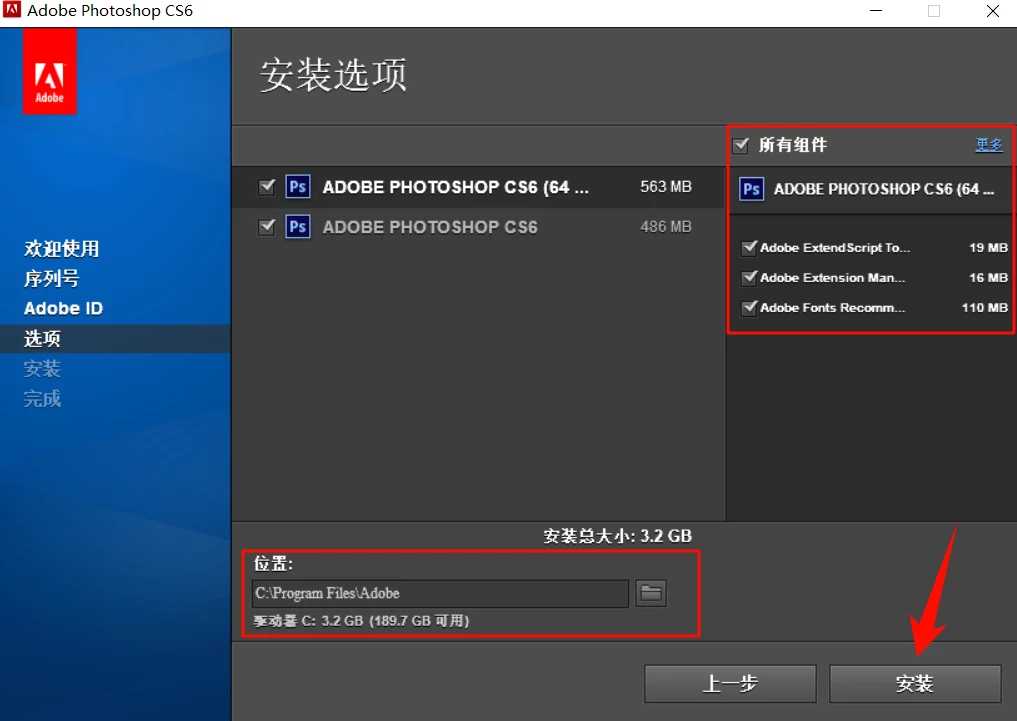
Task: Click the 位置: label
Action: (x=273, y=563)
